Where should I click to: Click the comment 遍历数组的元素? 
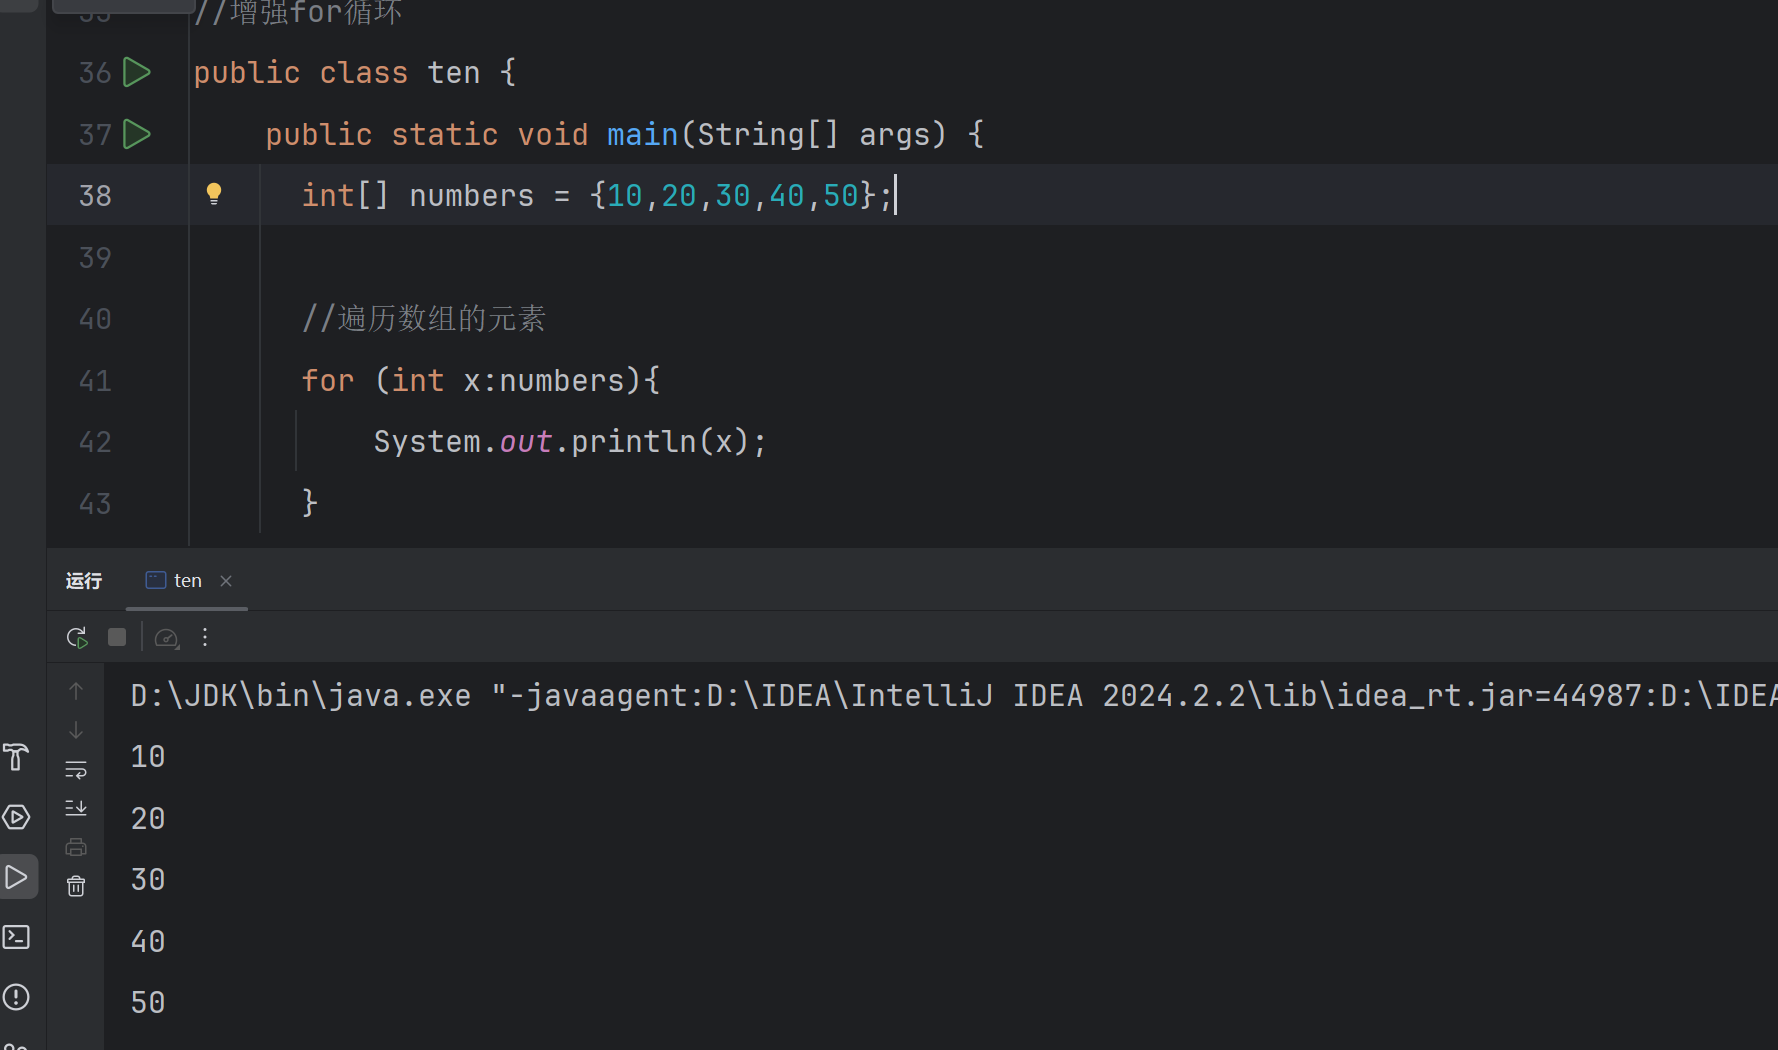click(x=424, y=318)
